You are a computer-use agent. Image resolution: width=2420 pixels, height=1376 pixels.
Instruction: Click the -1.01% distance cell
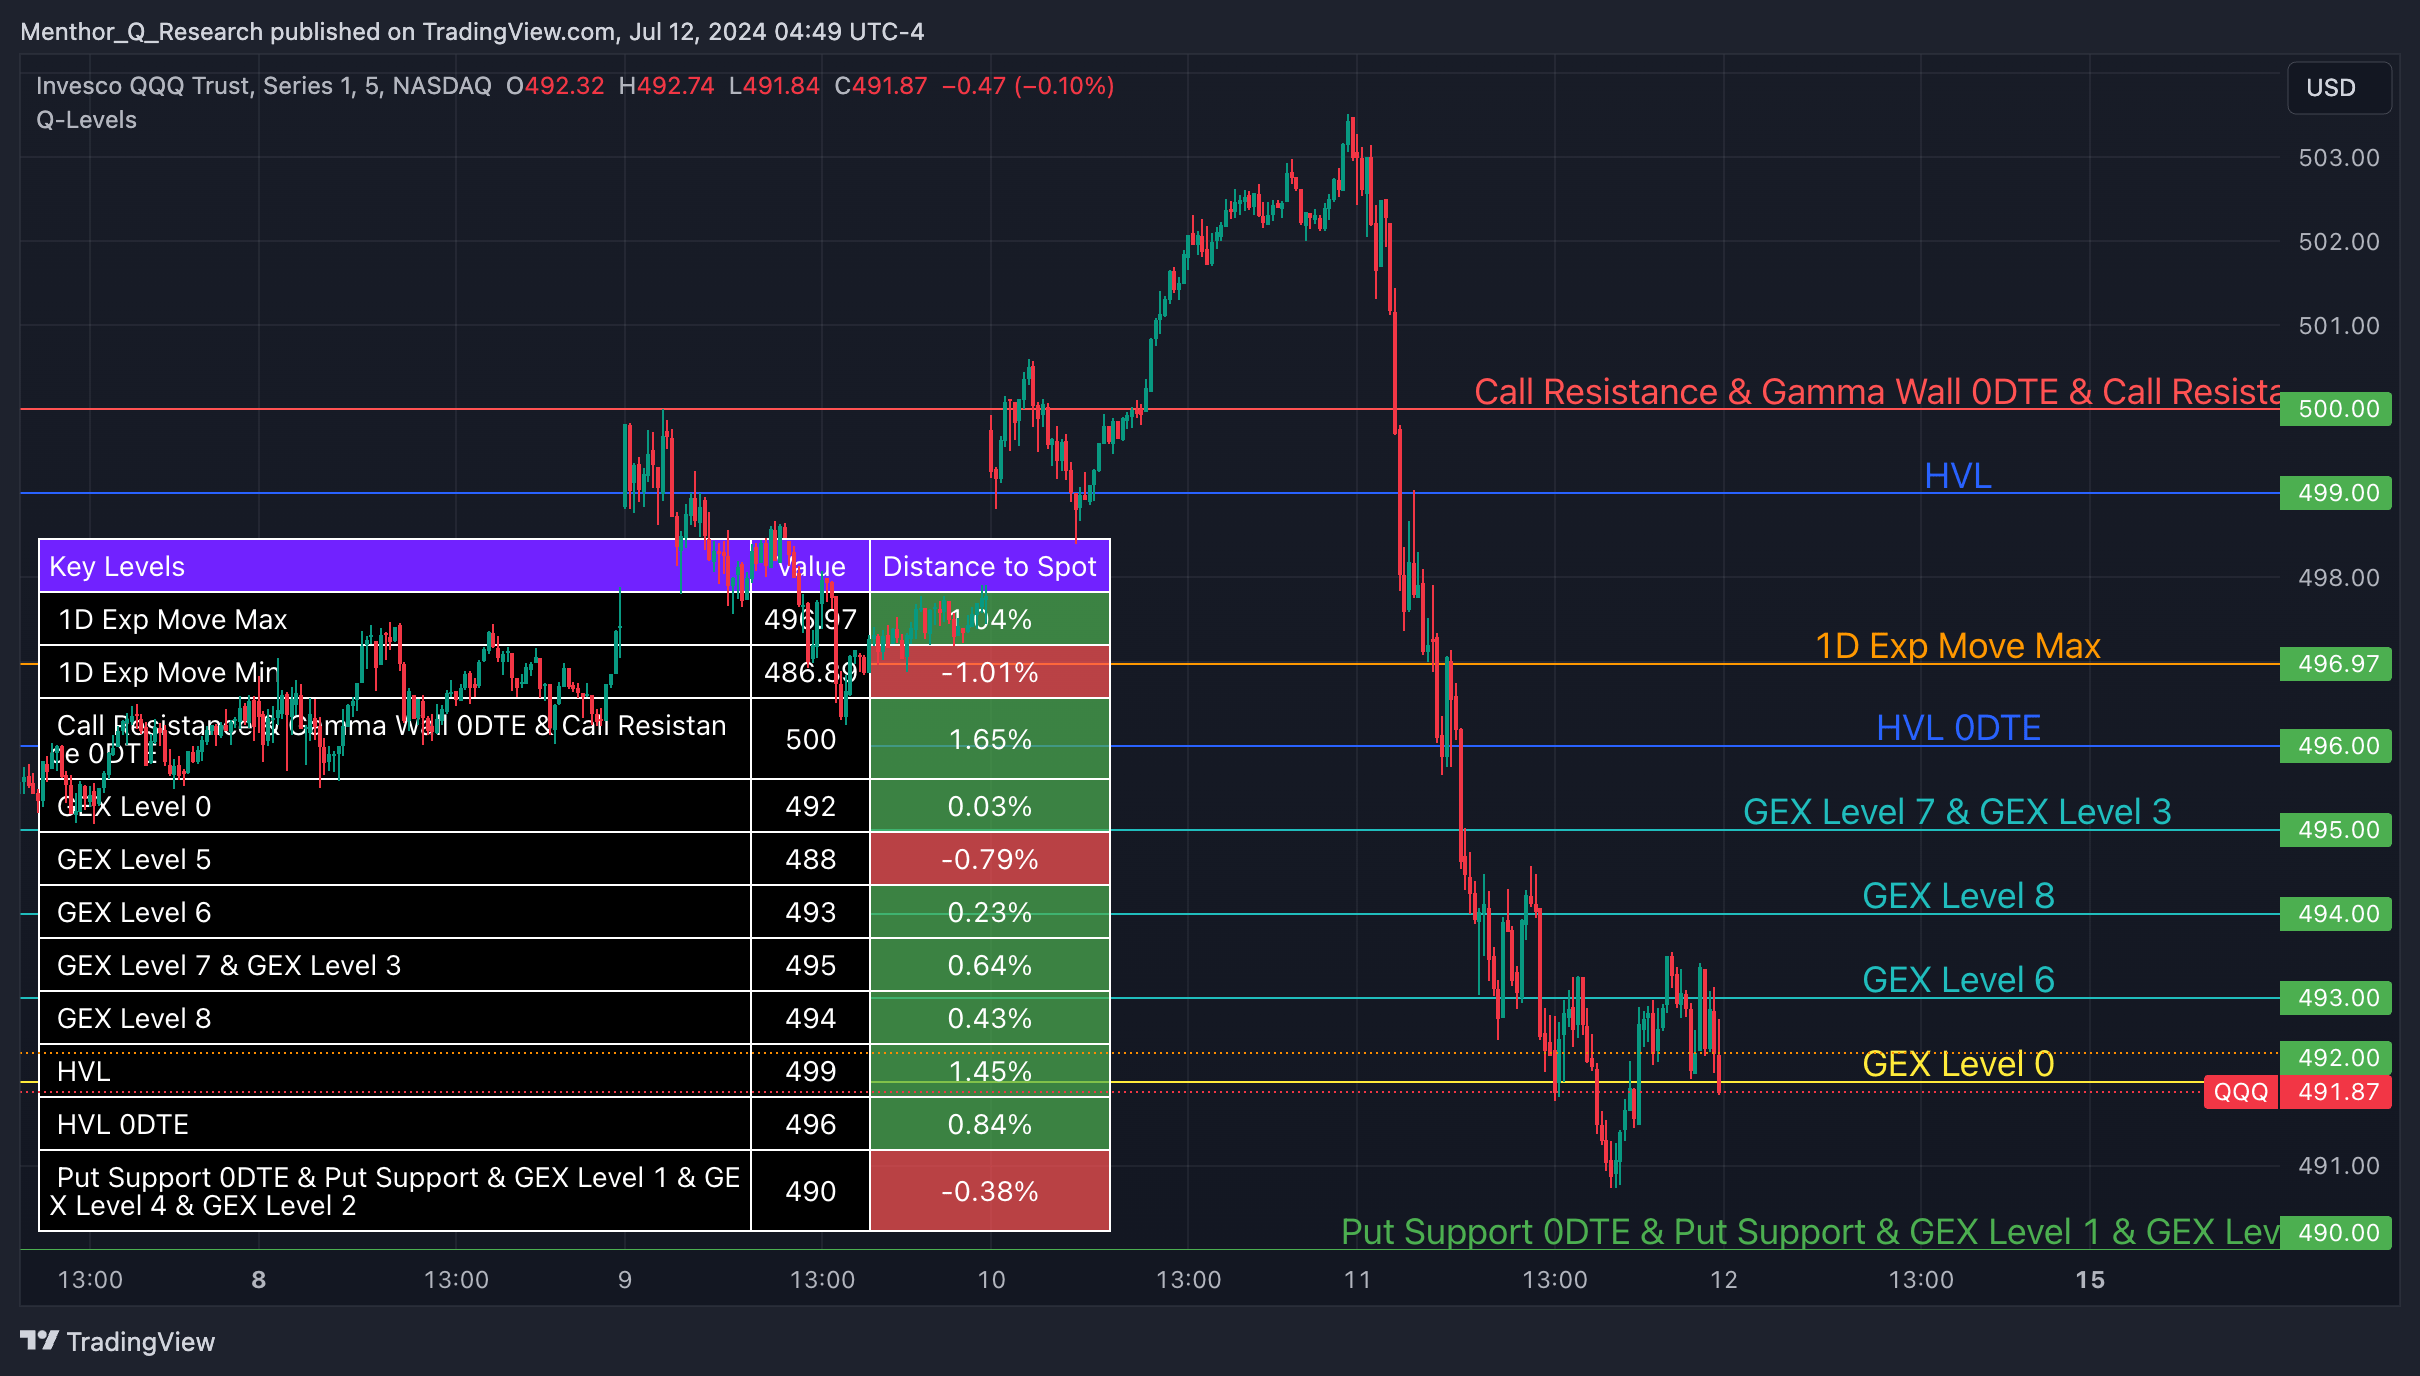(x=990, y=673)
